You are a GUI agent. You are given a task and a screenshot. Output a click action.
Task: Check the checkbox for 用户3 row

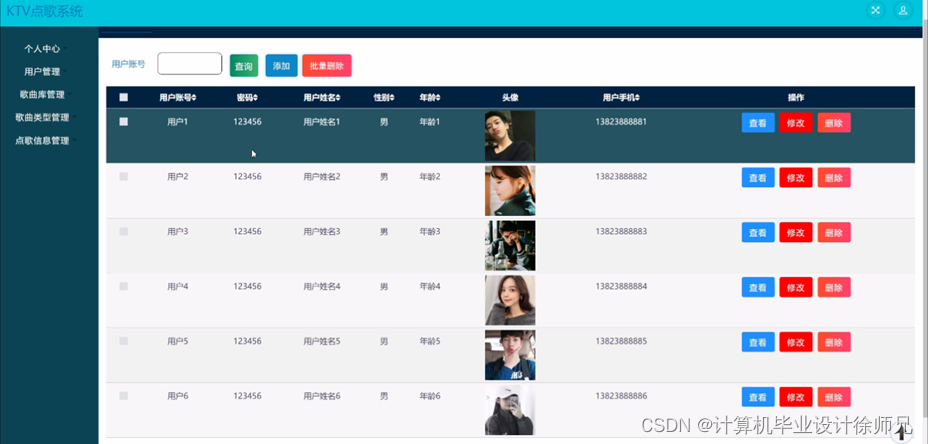(124, 231)
